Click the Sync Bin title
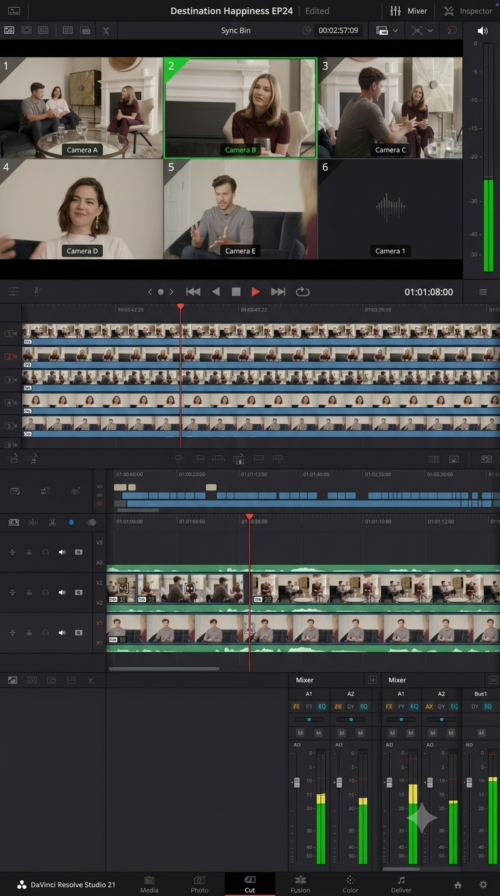The height and width of the screenshot is (896, 500). coord(235,30)
